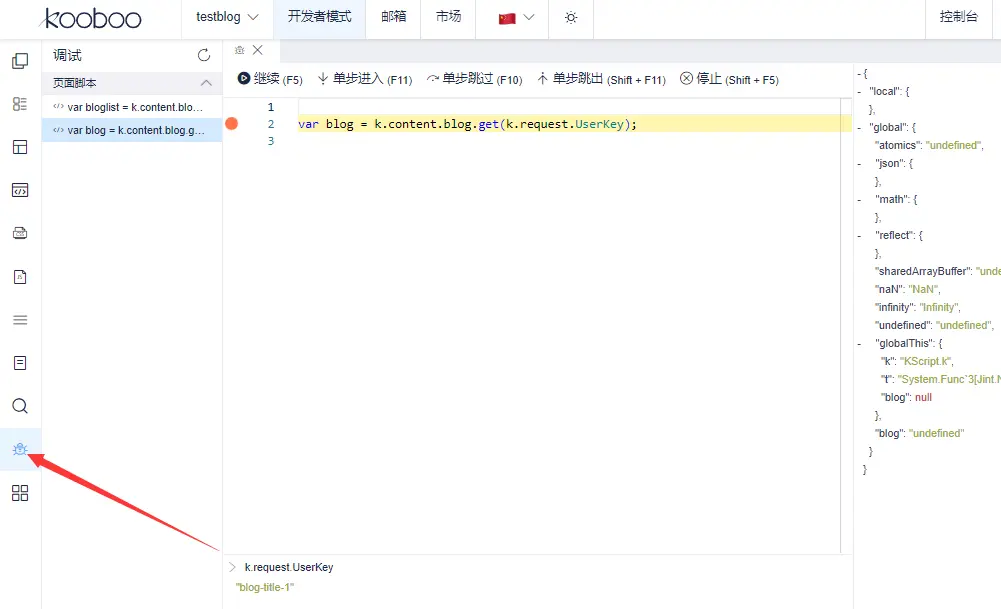The height and width of the screenshot is (609, 1001).
Task: Collapse the "globalThis" JSON node
Action: pos(859,343)
